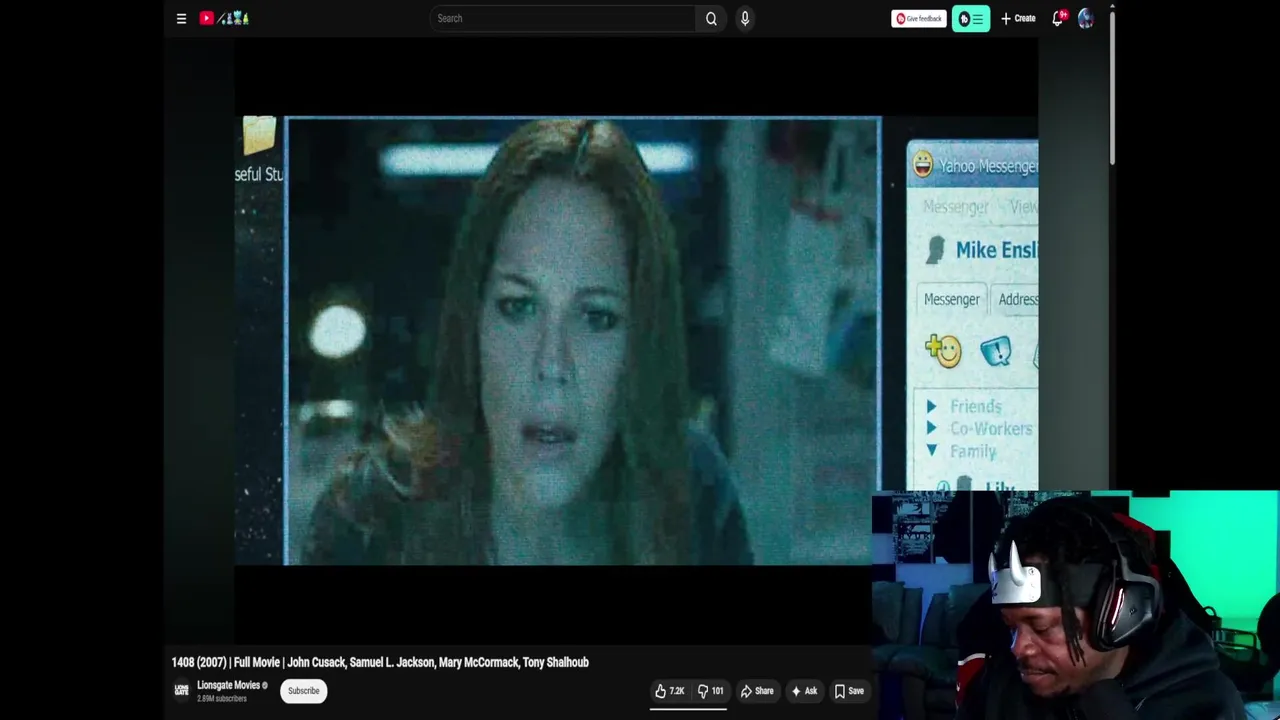The height and width of the screenshot is (720, 1280).
Task: Go to YouTube home via logo
Action: coord(223,18)
